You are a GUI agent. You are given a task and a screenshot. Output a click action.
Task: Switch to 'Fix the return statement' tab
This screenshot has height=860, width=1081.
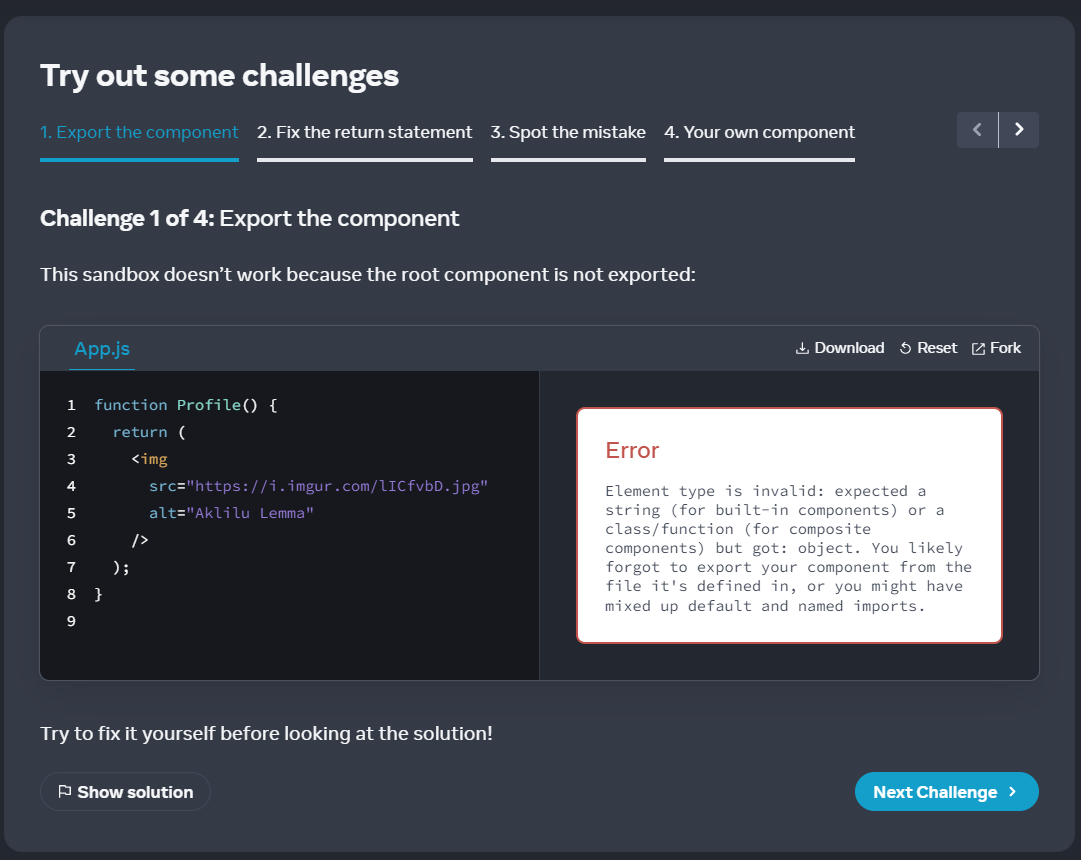click(x=365, y=132)
